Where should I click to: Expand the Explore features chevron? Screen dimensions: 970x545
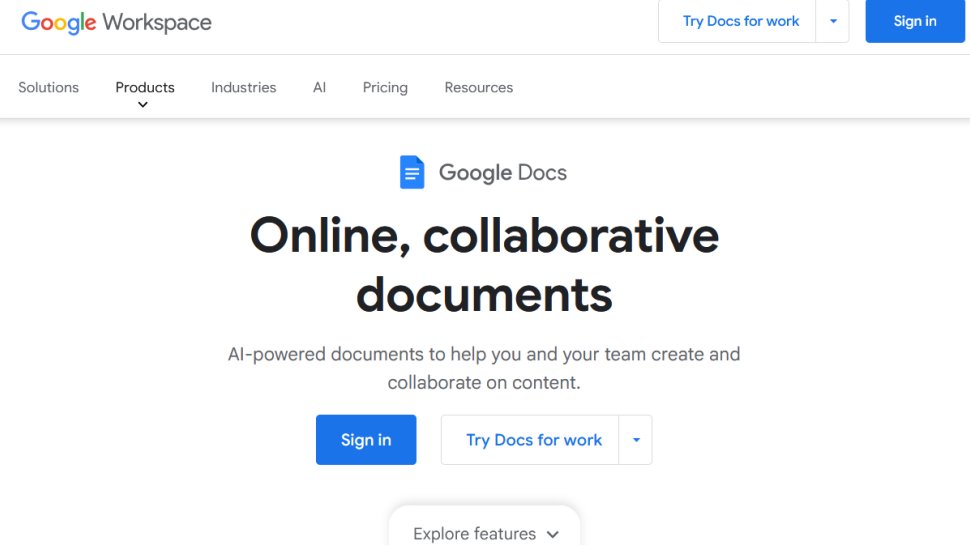click(x=553, y=534)
